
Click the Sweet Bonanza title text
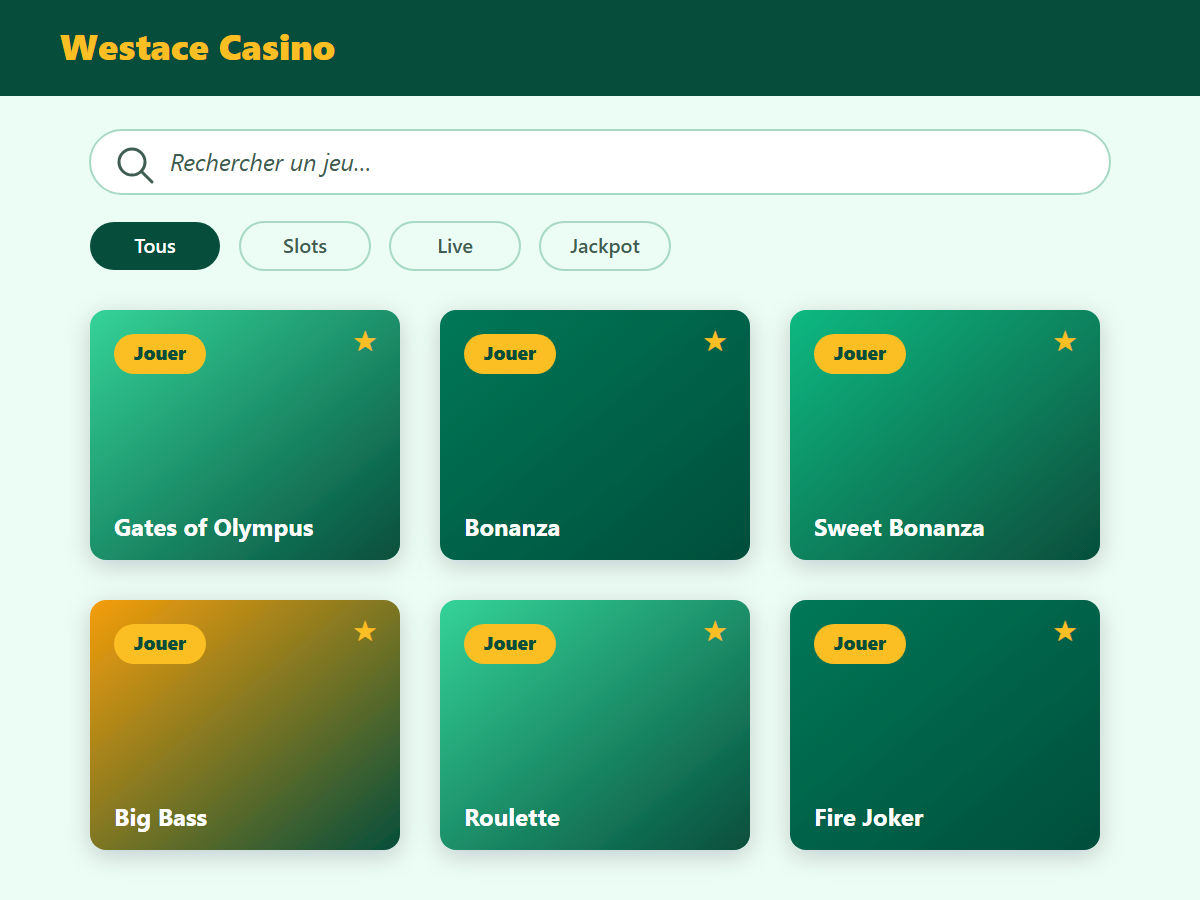[899, 528]
